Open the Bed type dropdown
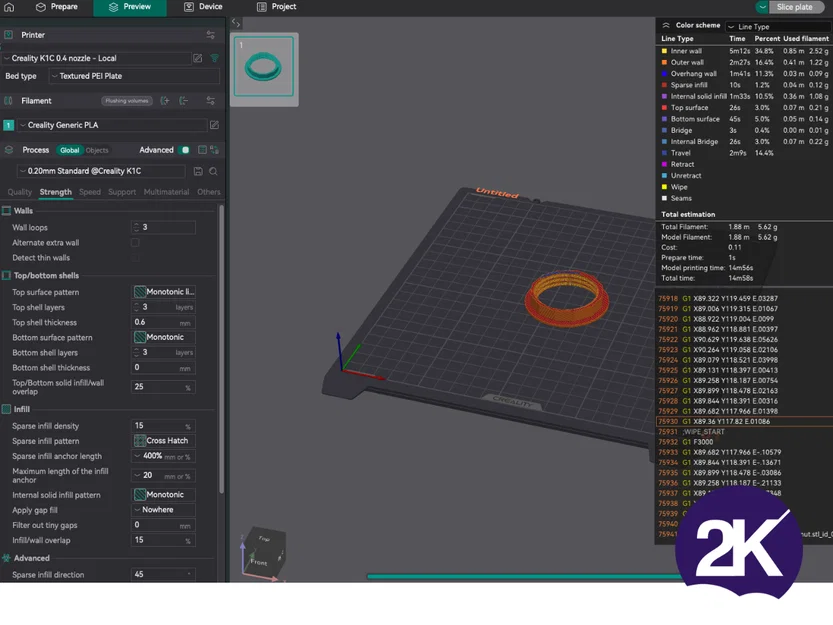833x625 pixels. (134, 76)
